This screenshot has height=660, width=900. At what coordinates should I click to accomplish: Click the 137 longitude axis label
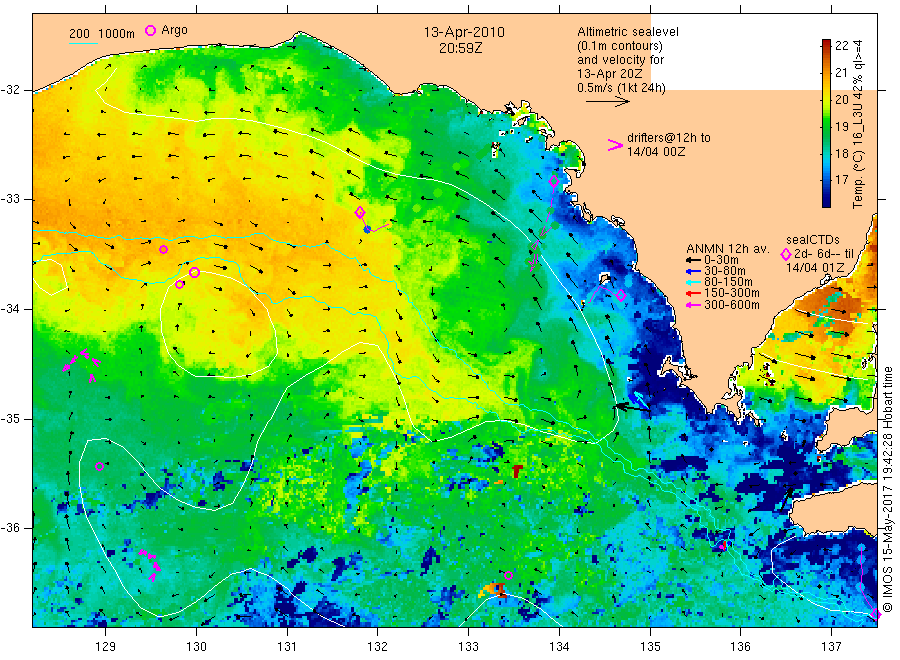(x=831, y=647)
